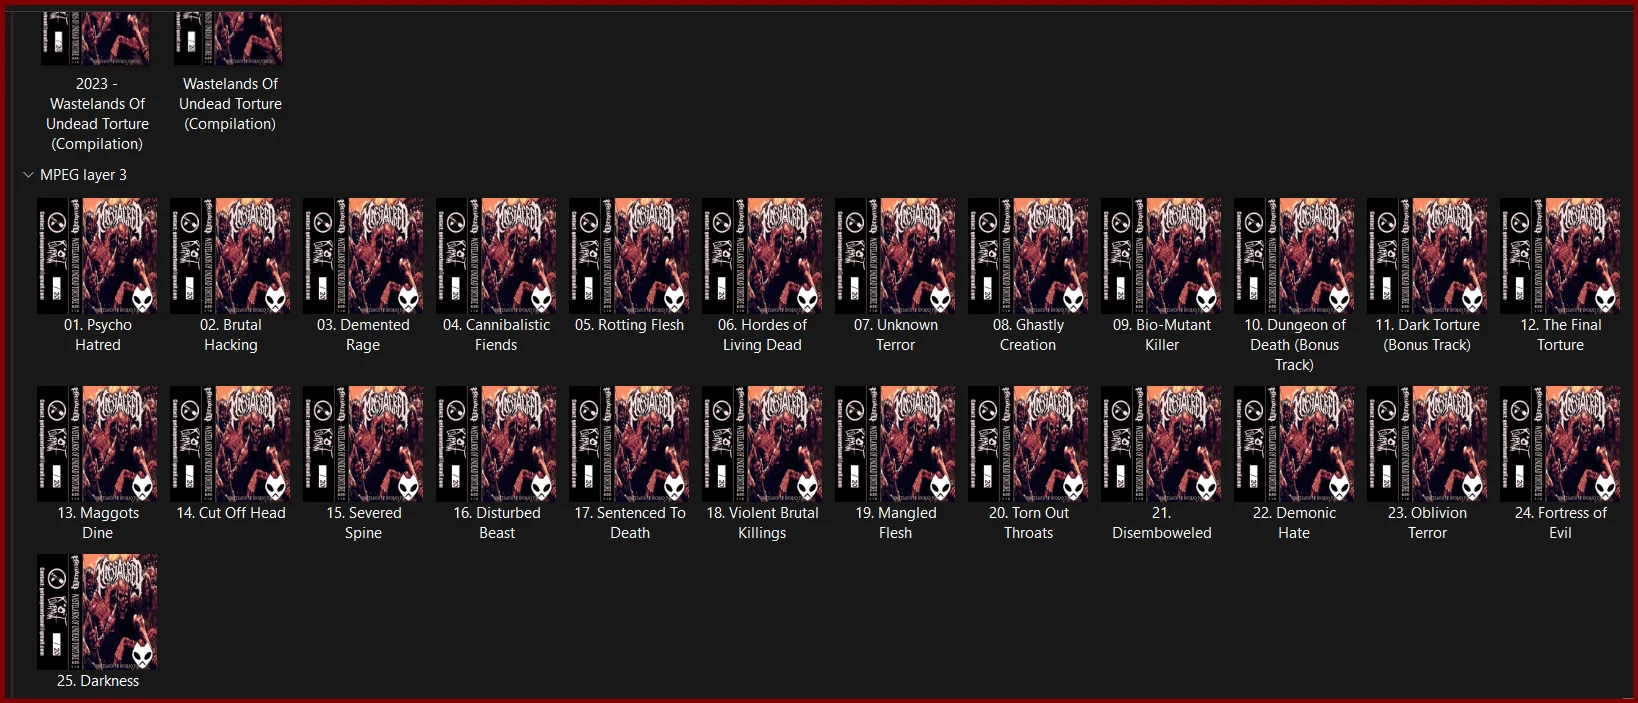The width and height of the screenshot is (1638, 703).
Task: Click the '06. Hordes of Living Dead' file name
Action: click(762, 335)
